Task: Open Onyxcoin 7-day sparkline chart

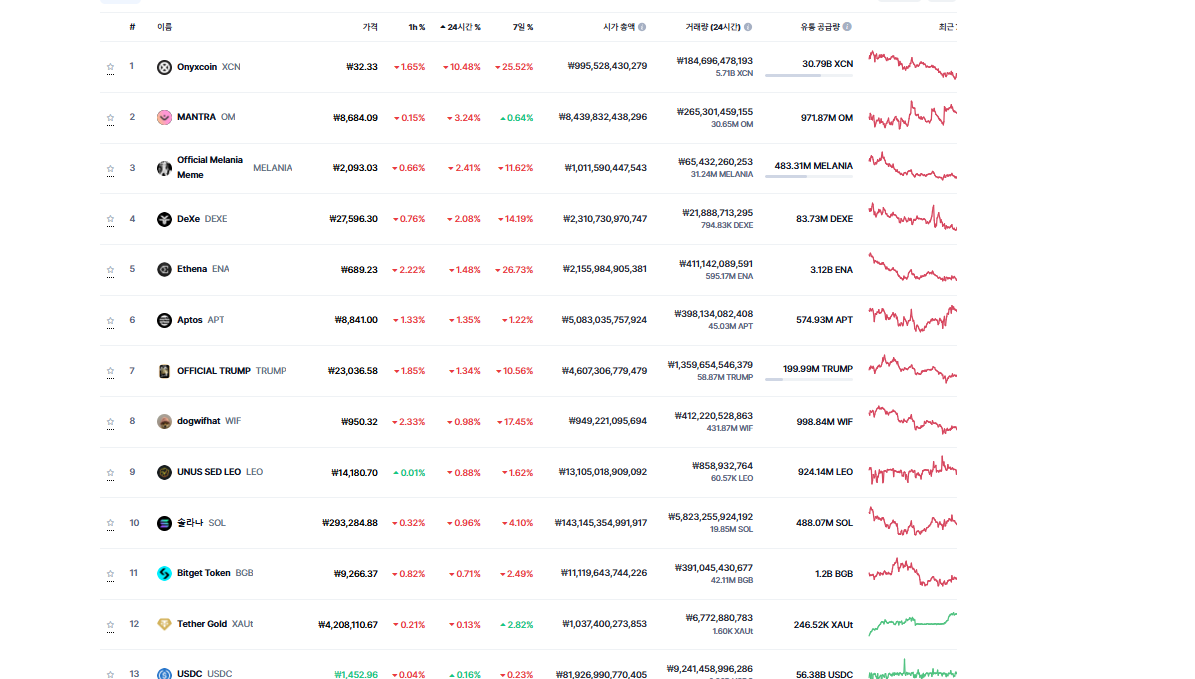Action: point(912,65)
